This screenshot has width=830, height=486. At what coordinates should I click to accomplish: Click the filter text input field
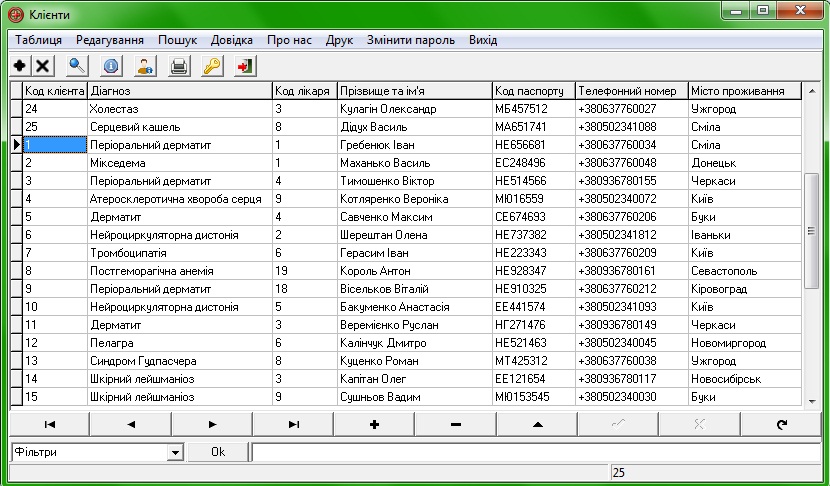click(536, 452)
